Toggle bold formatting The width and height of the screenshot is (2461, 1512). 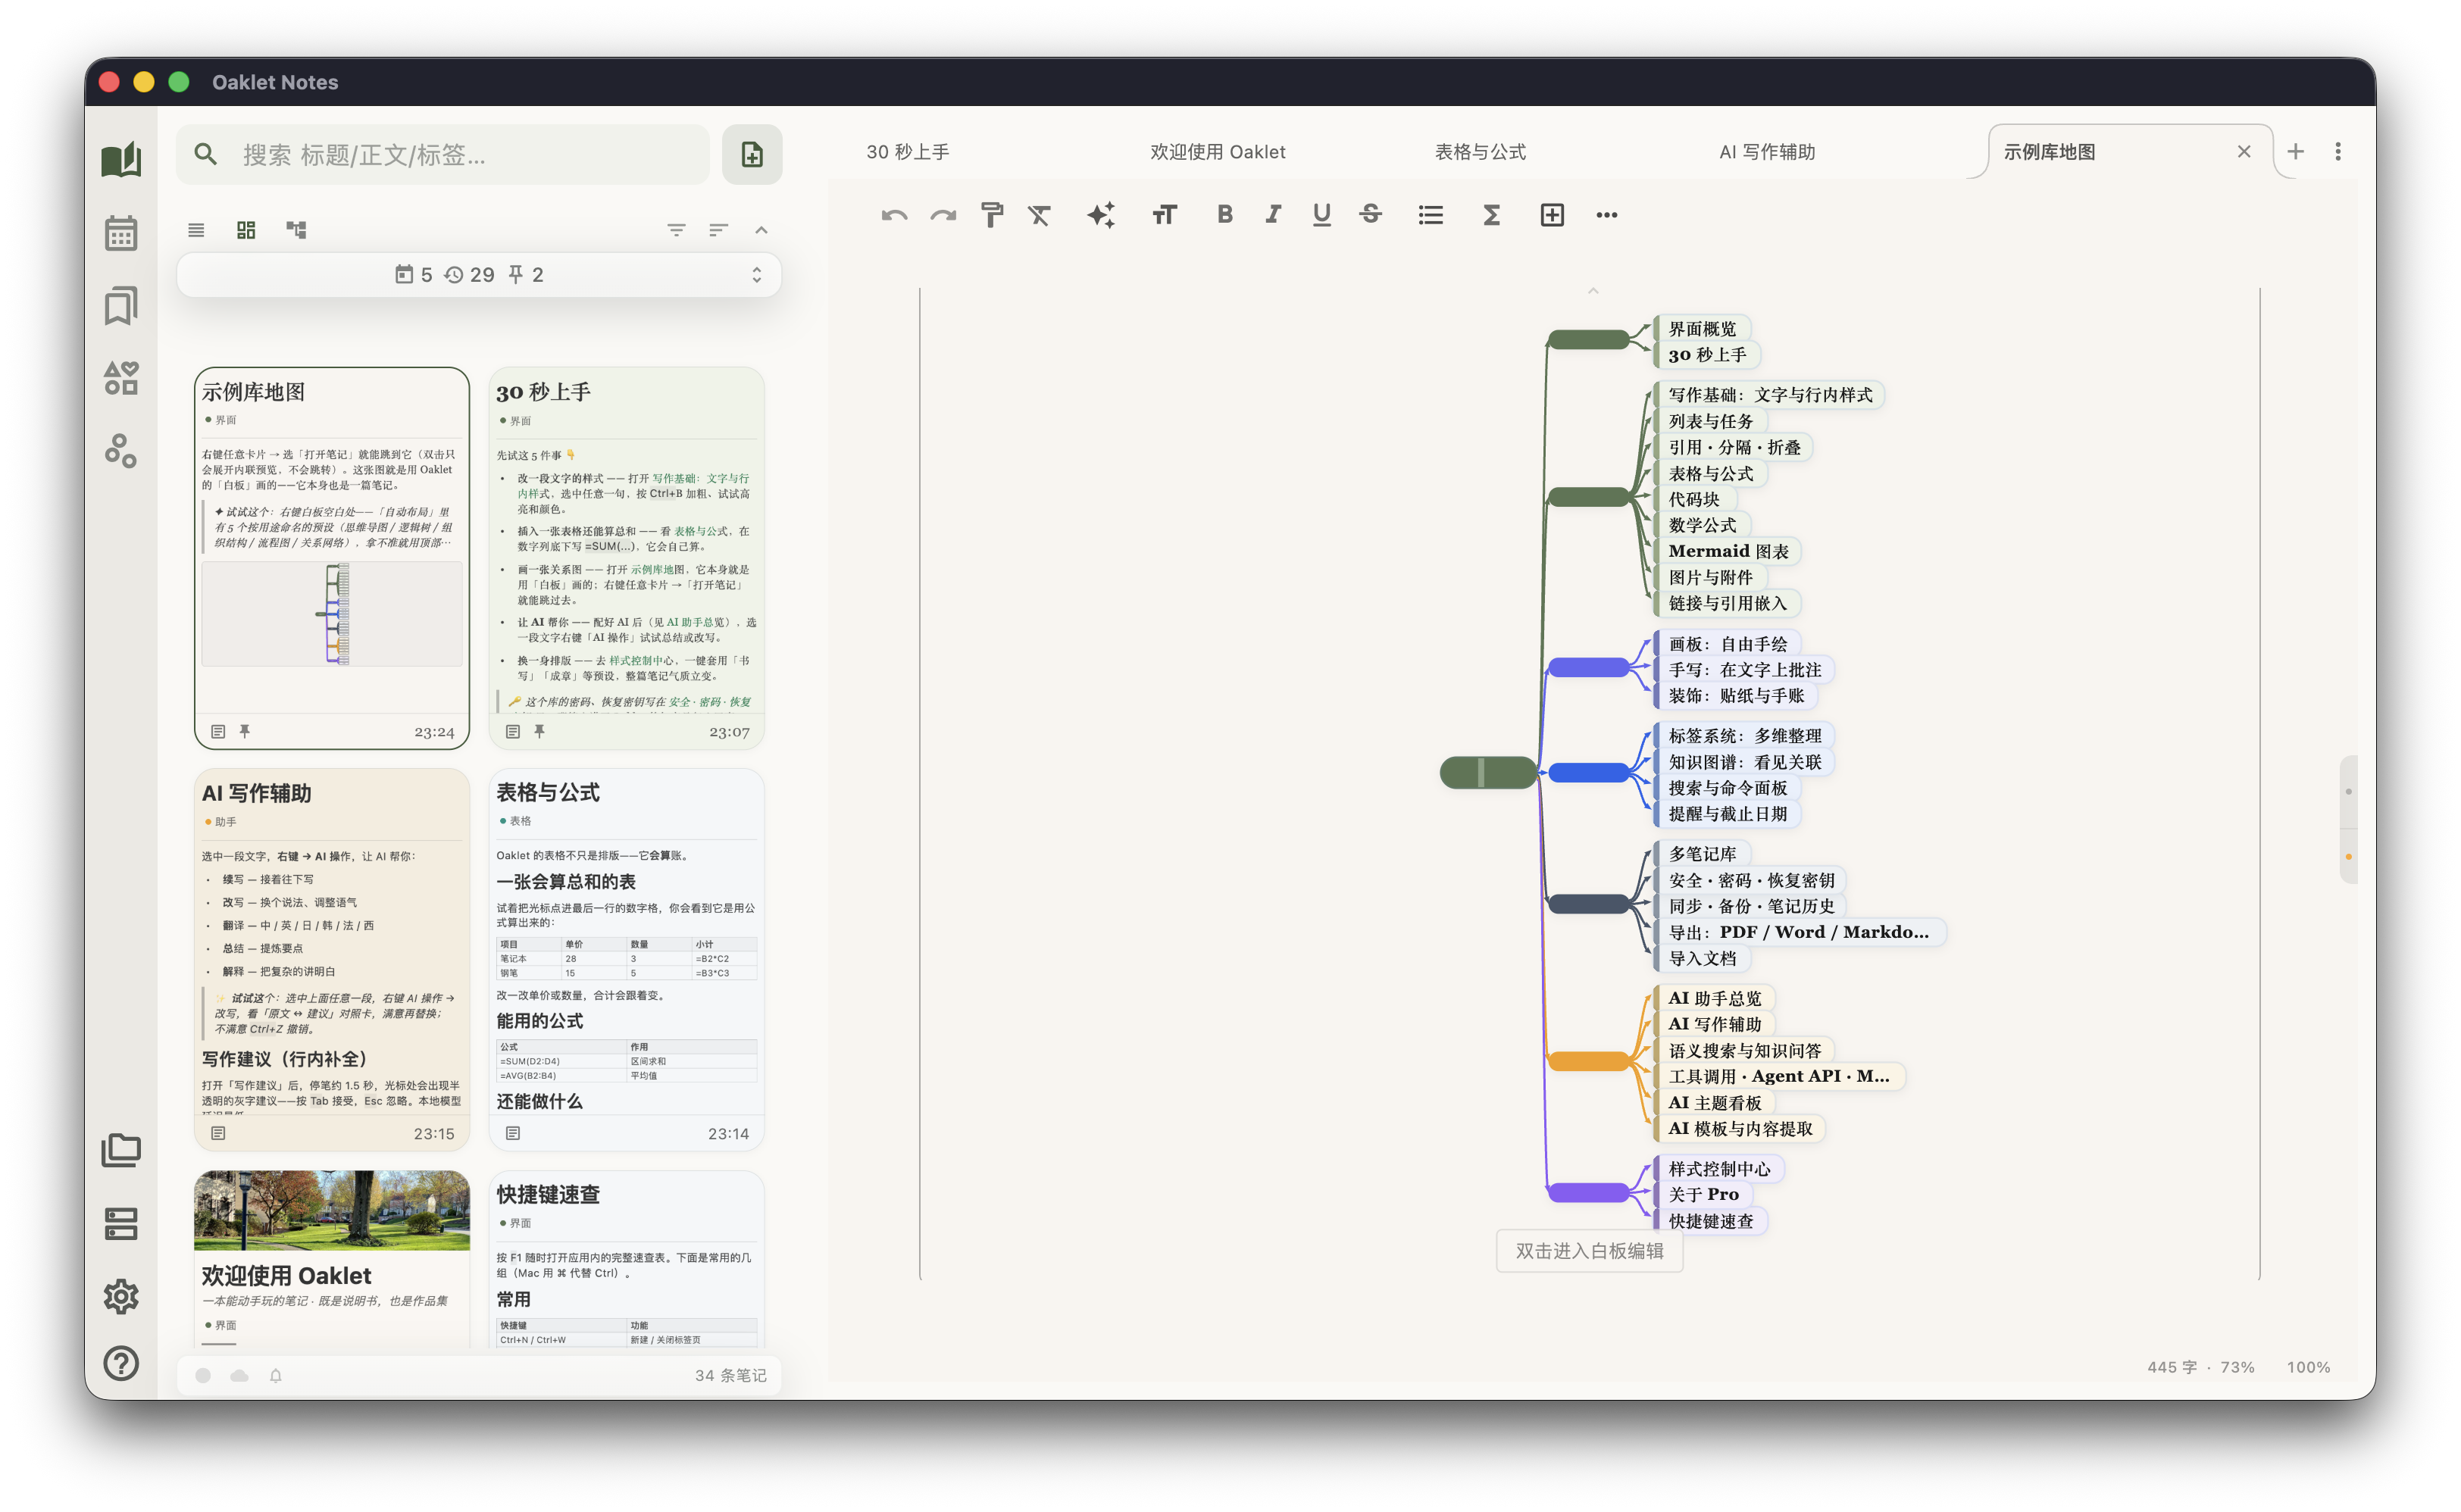(x=1225, y=214)
